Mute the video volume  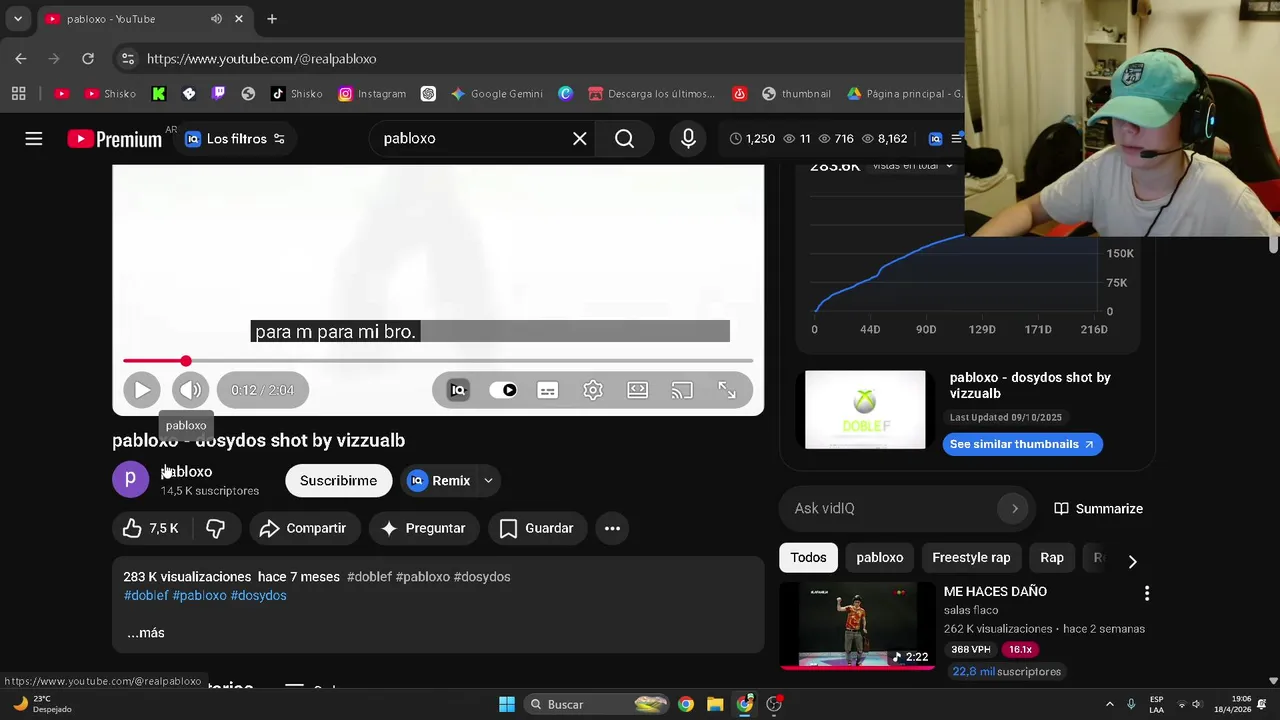[190, 390]
